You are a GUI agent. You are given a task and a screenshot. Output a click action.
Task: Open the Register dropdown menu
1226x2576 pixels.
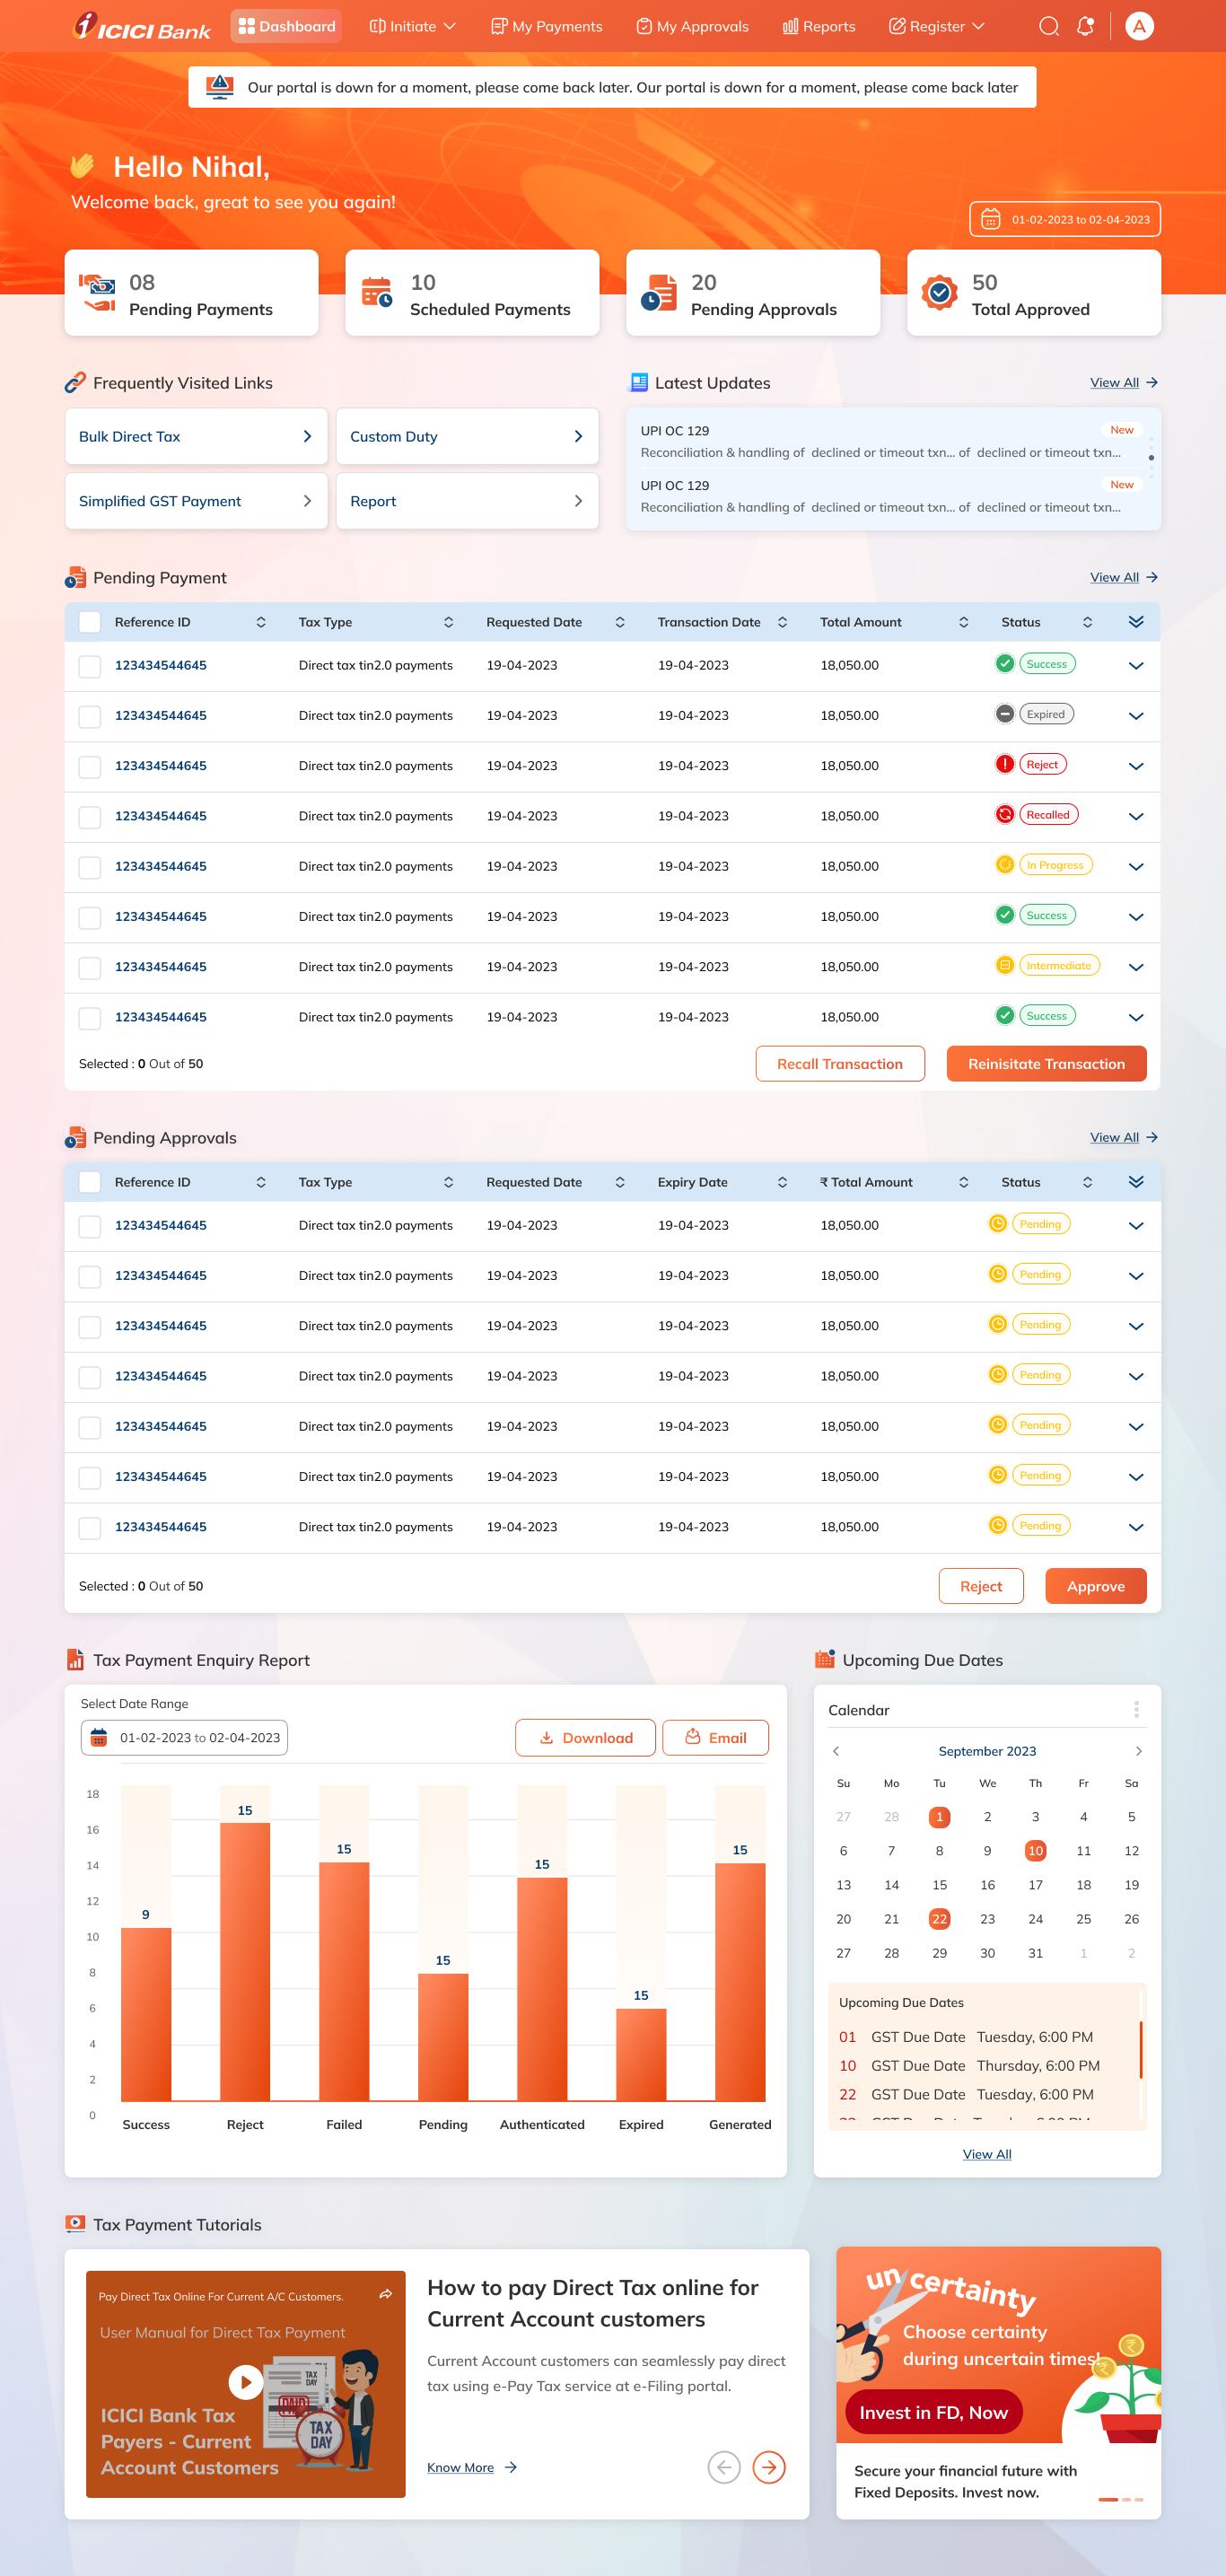pos(937,26)
